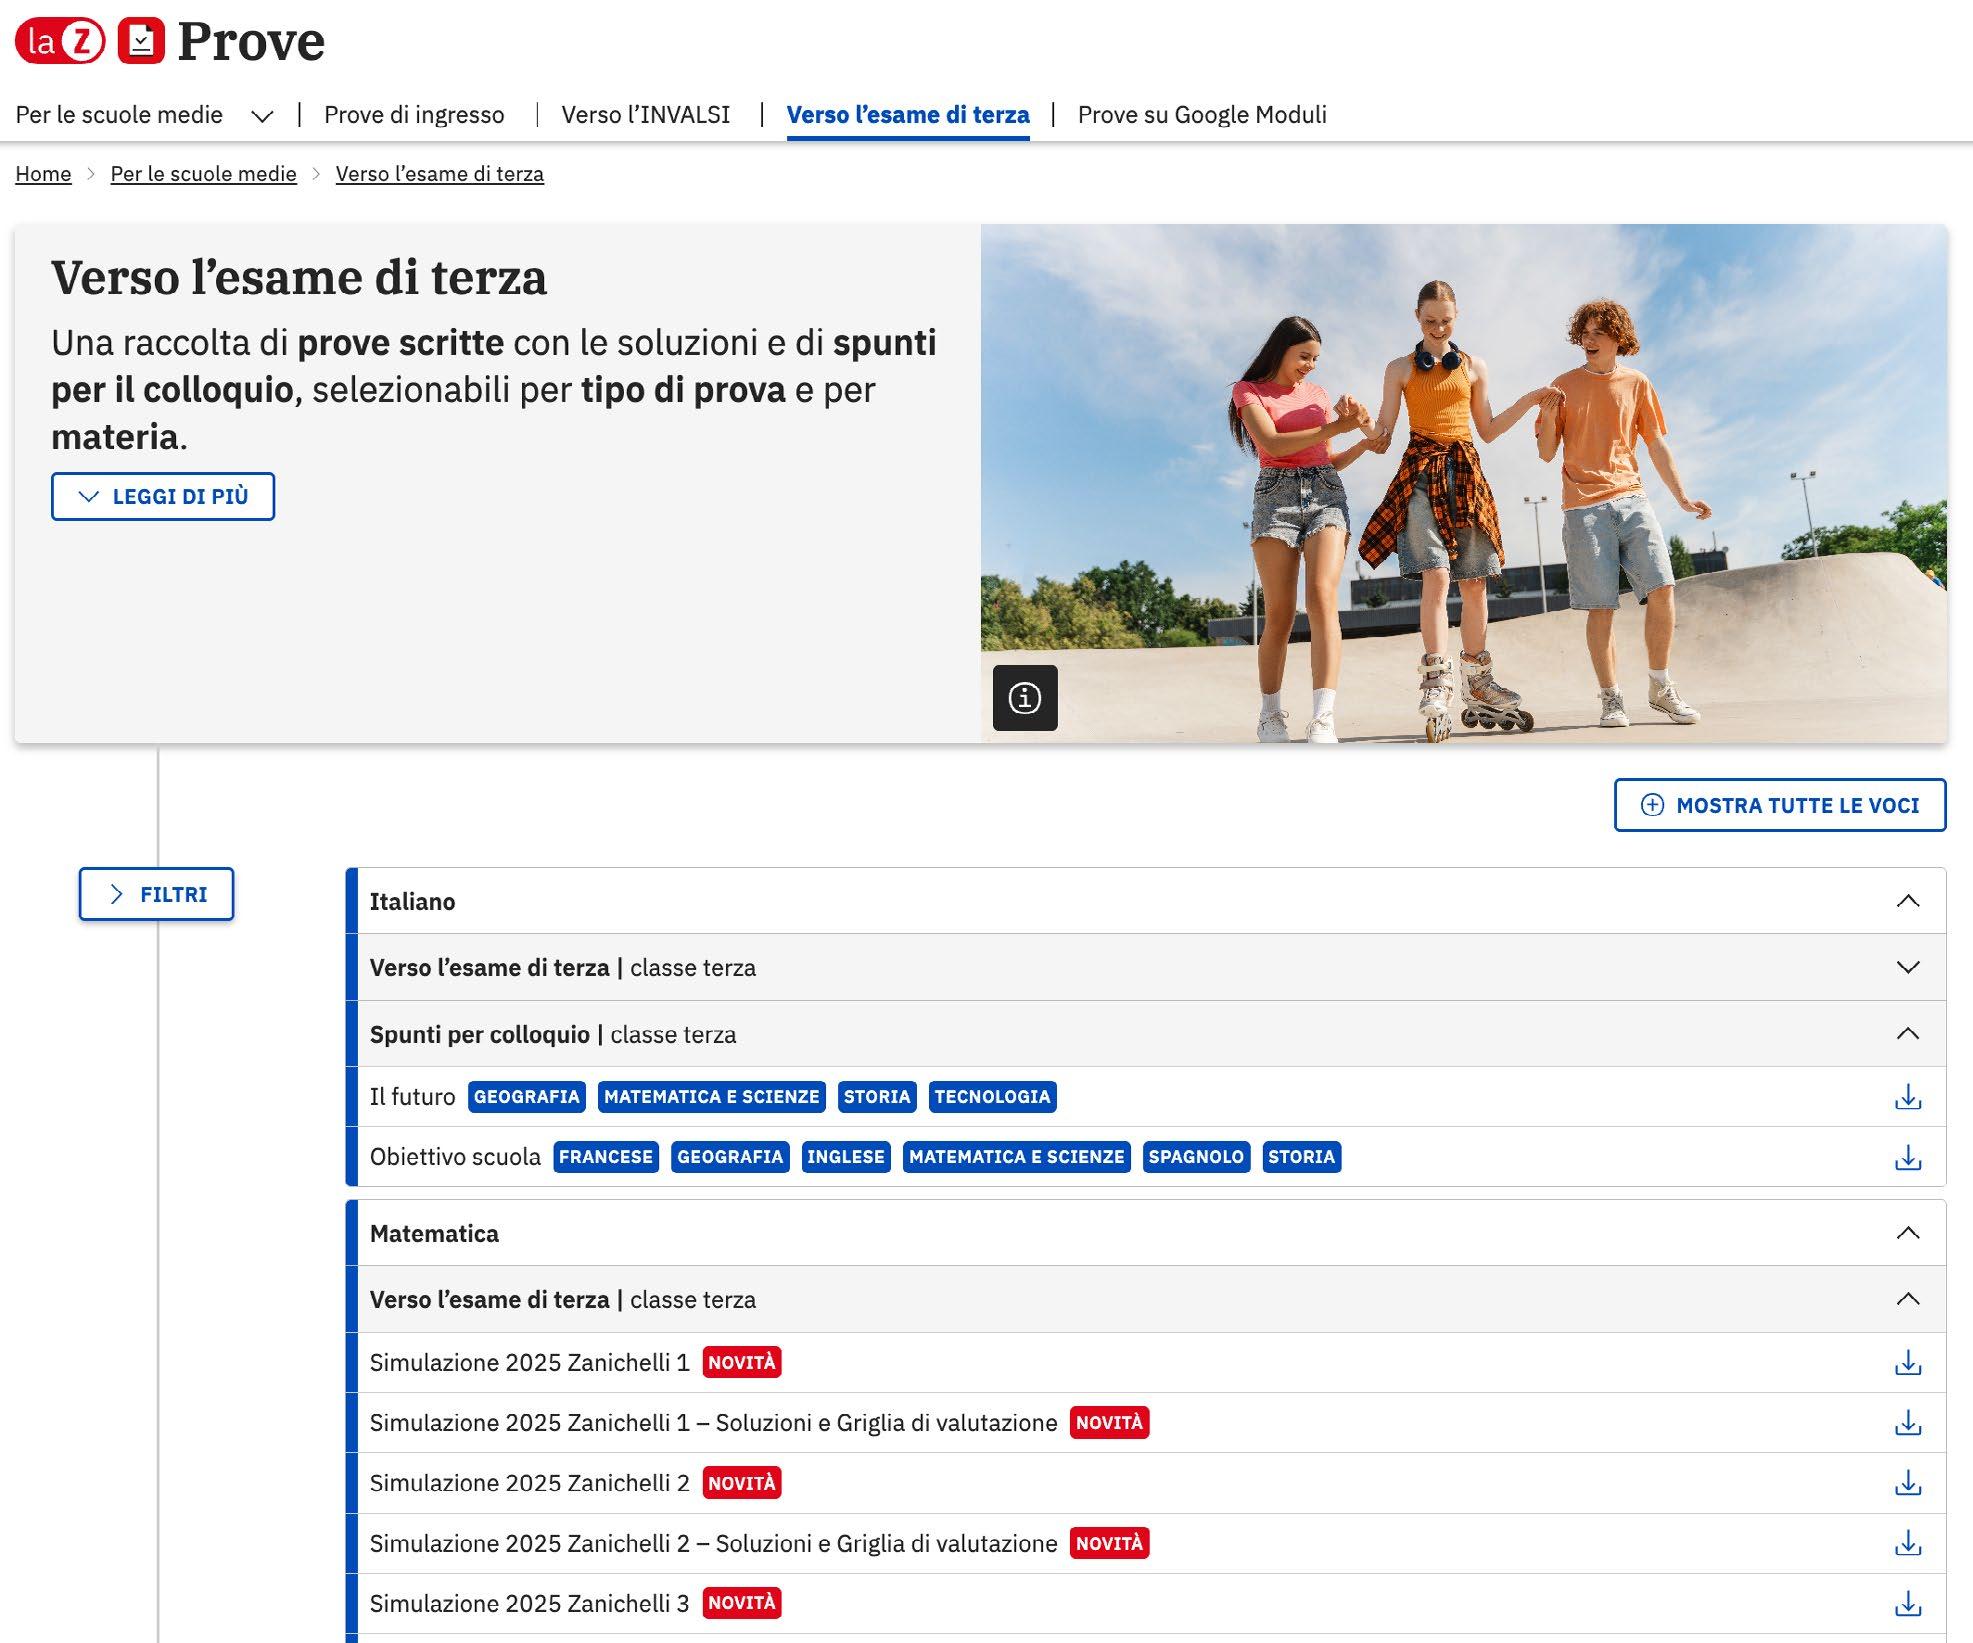
Task: Download Simulazione 2 Soluzioni e Griglia
Action: [x=1907, y=1543]
